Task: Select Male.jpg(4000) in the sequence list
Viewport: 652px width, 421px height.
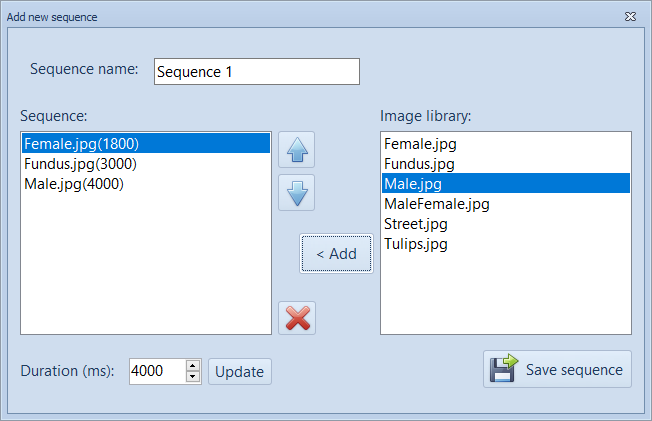Action: [x=73, y=183]
